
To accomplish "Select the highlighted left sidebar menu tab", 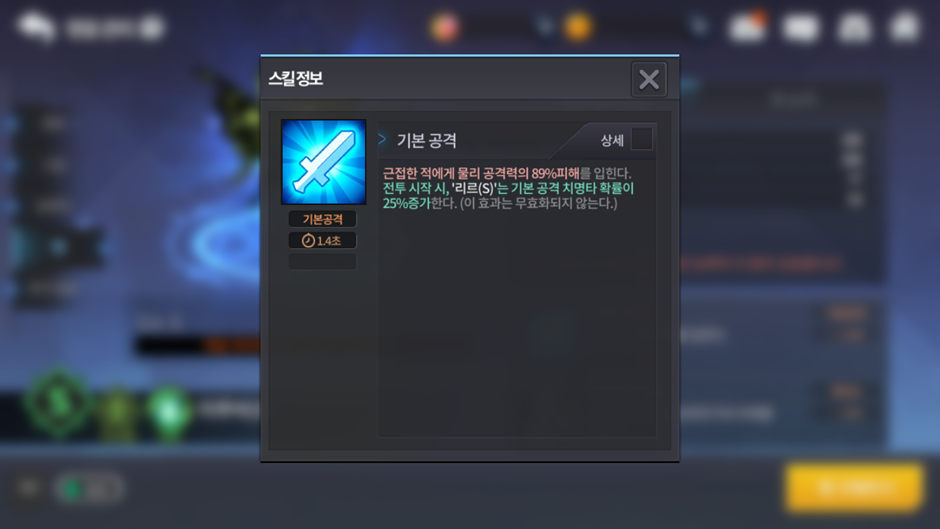I will pyautogui.click(x=58, y=247).
